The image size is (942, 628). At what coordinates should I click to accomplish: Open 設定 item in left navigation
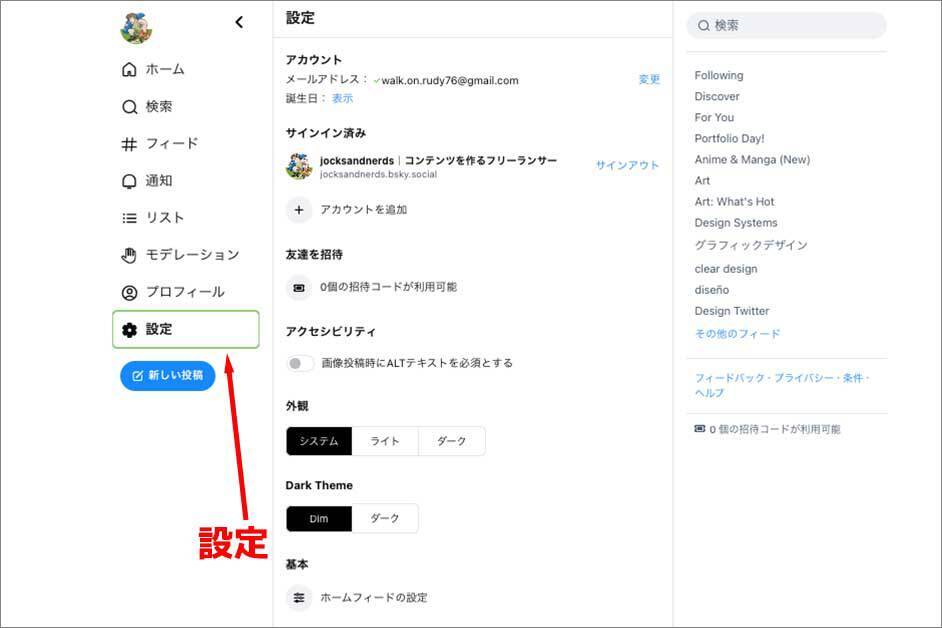coord(185,329)
